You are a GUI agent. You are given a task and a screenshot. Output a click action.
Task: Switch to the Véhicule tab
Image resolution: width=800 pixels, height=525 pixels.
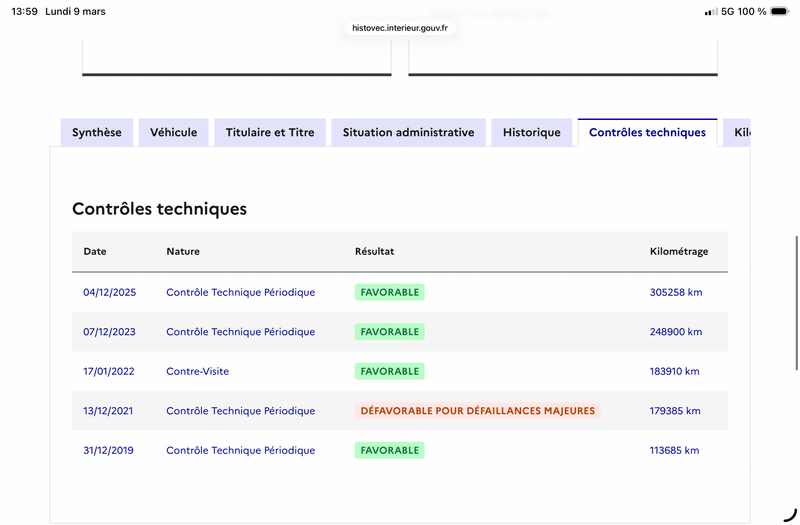pyautogui.click(x=173, y=133)
